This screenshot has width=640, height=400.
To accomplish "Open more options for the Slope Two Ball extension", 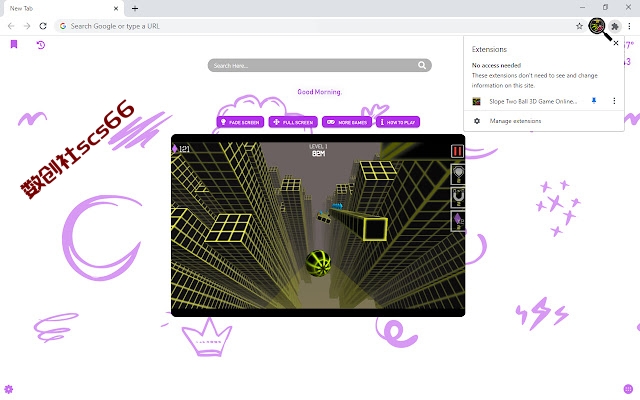I will pos(614,101).
